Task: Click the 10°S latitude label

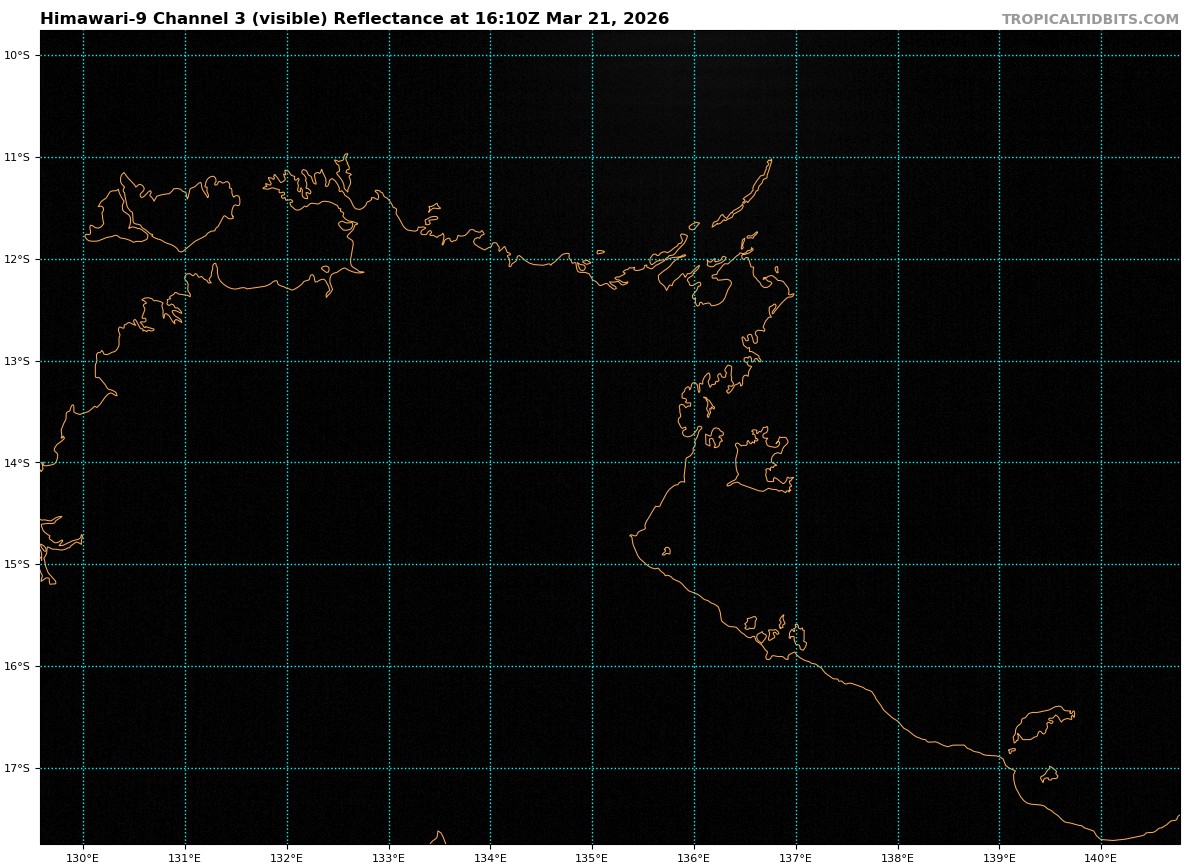Action: point(17,56)
